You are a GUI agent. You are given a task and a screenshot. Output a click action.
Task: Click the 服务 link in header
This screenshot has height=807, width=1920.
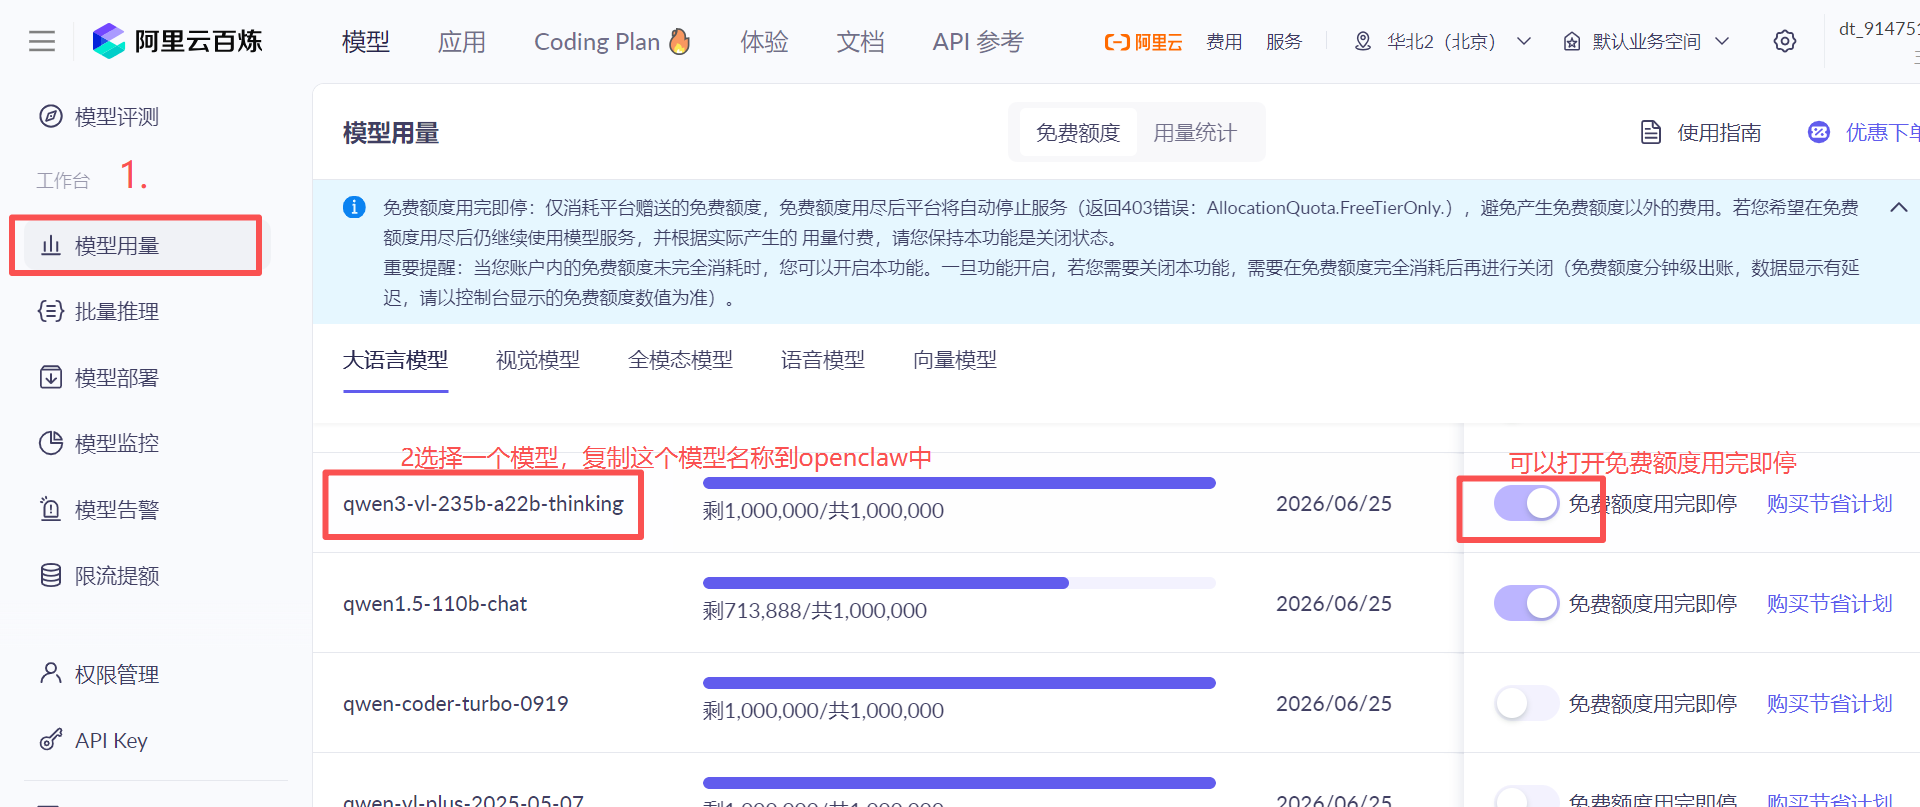[1284, 42]
